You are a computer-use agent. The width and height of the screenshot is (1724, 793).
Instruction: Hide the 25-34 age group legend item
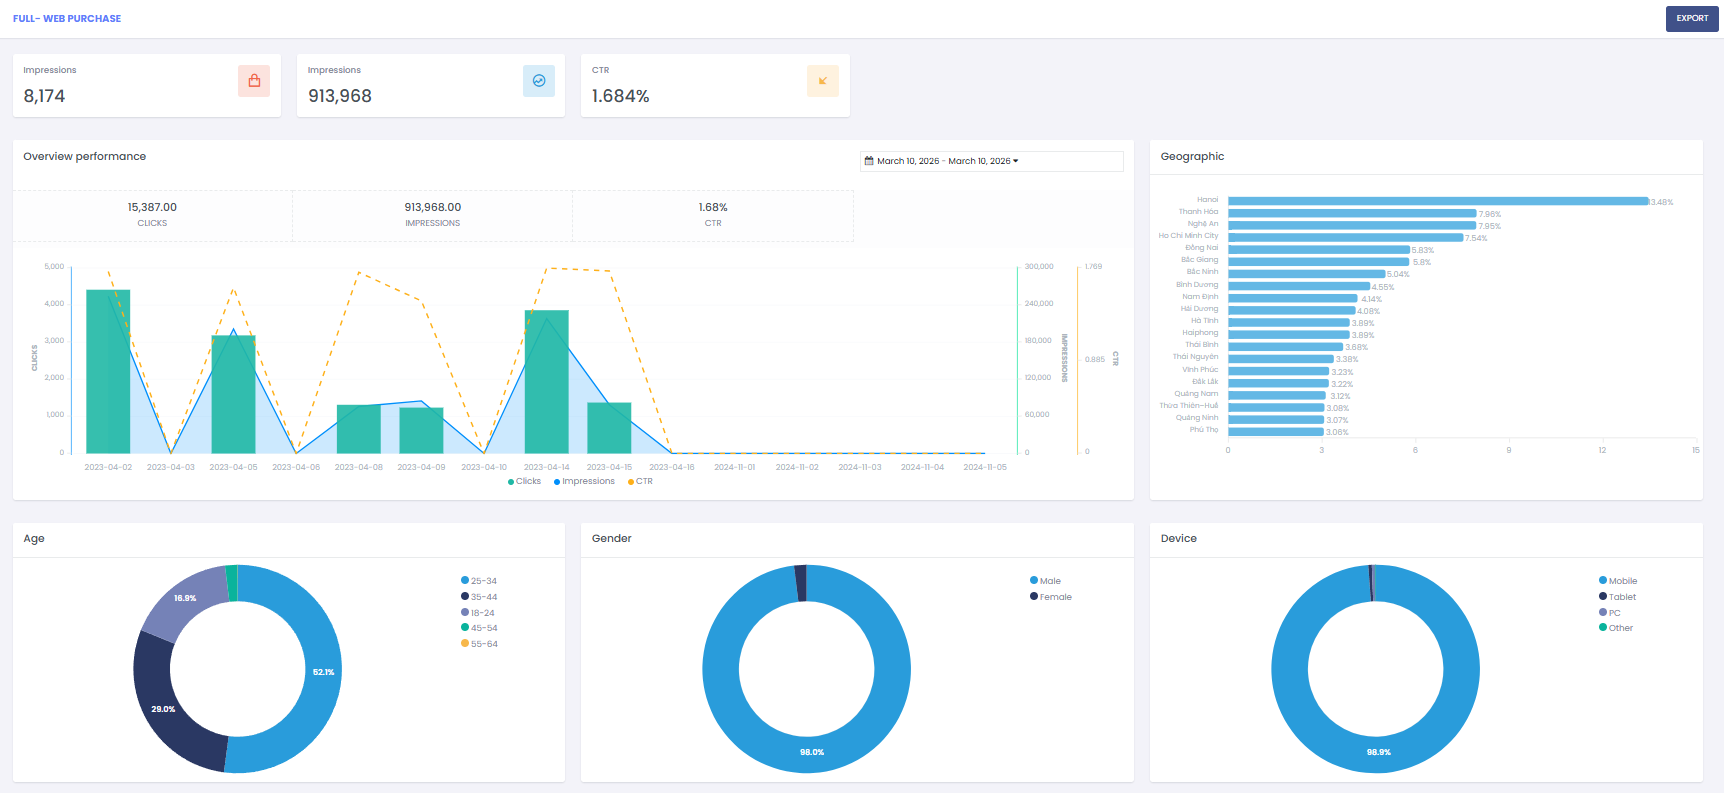click(x=479, y=581)
